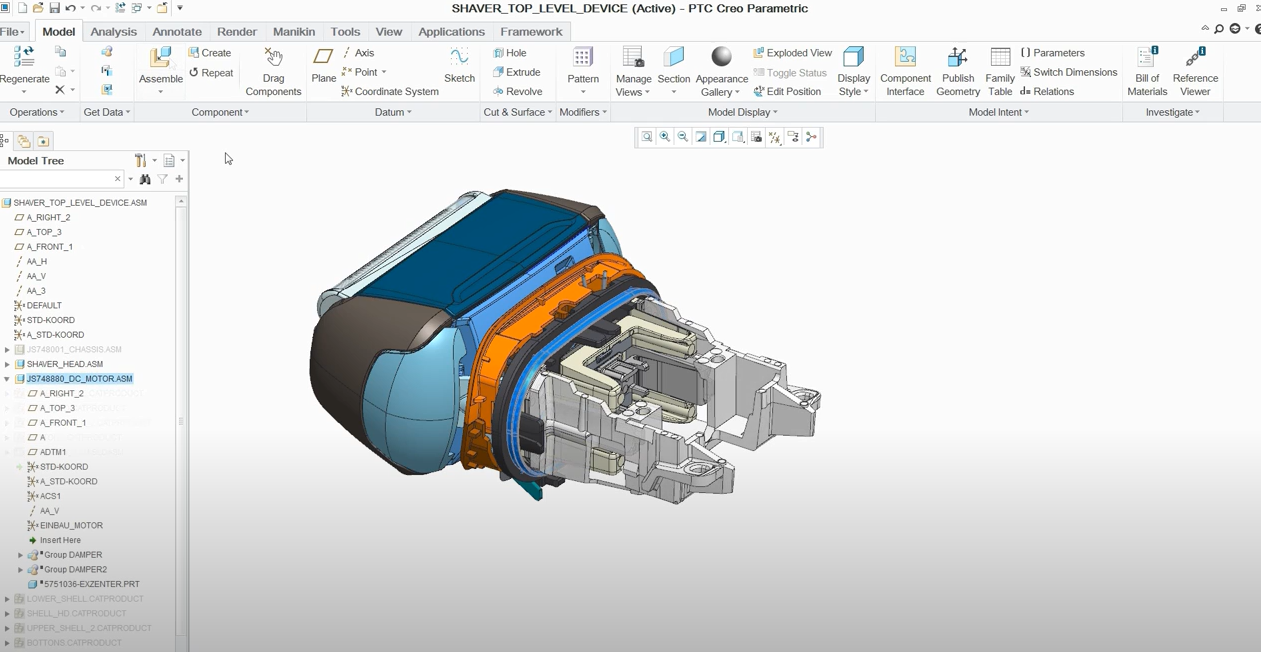The width and height of the screenshot is (1261, 652).
Task: Switch to the Analysis ribbon tab
Action: 113,32
